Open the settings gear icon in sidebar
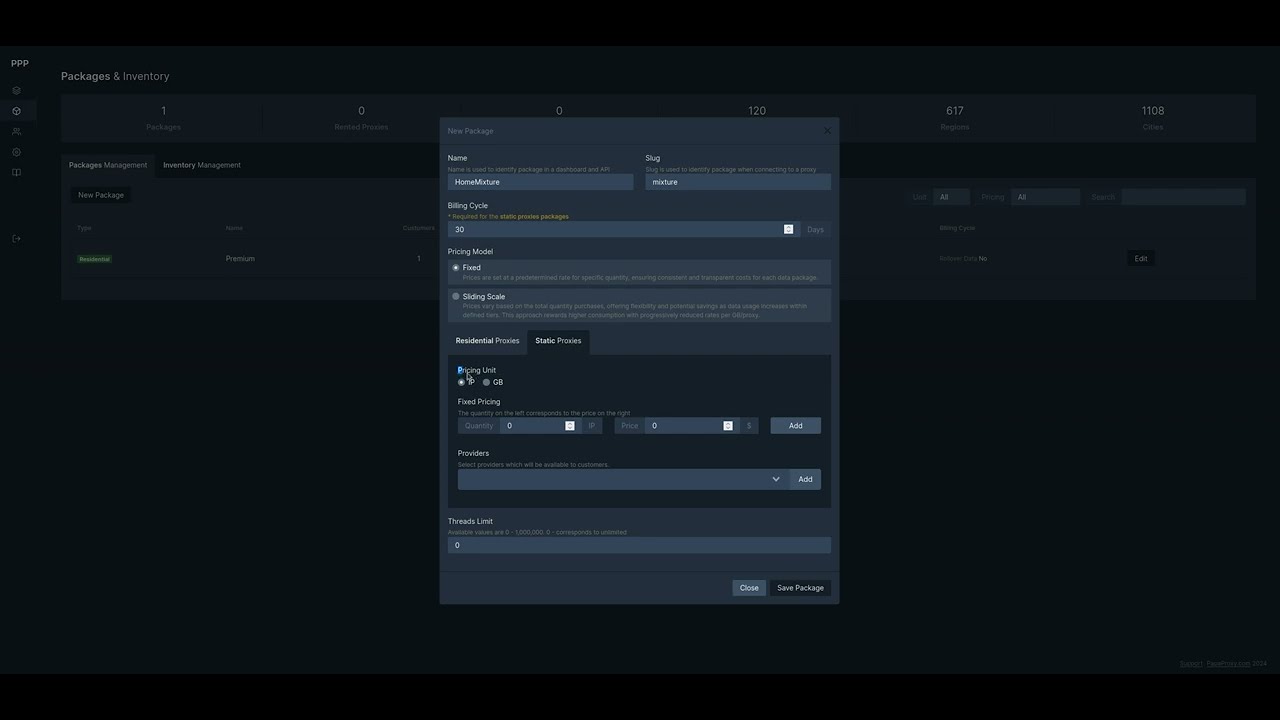1280x720 pixels. click(x=16, y=152)
